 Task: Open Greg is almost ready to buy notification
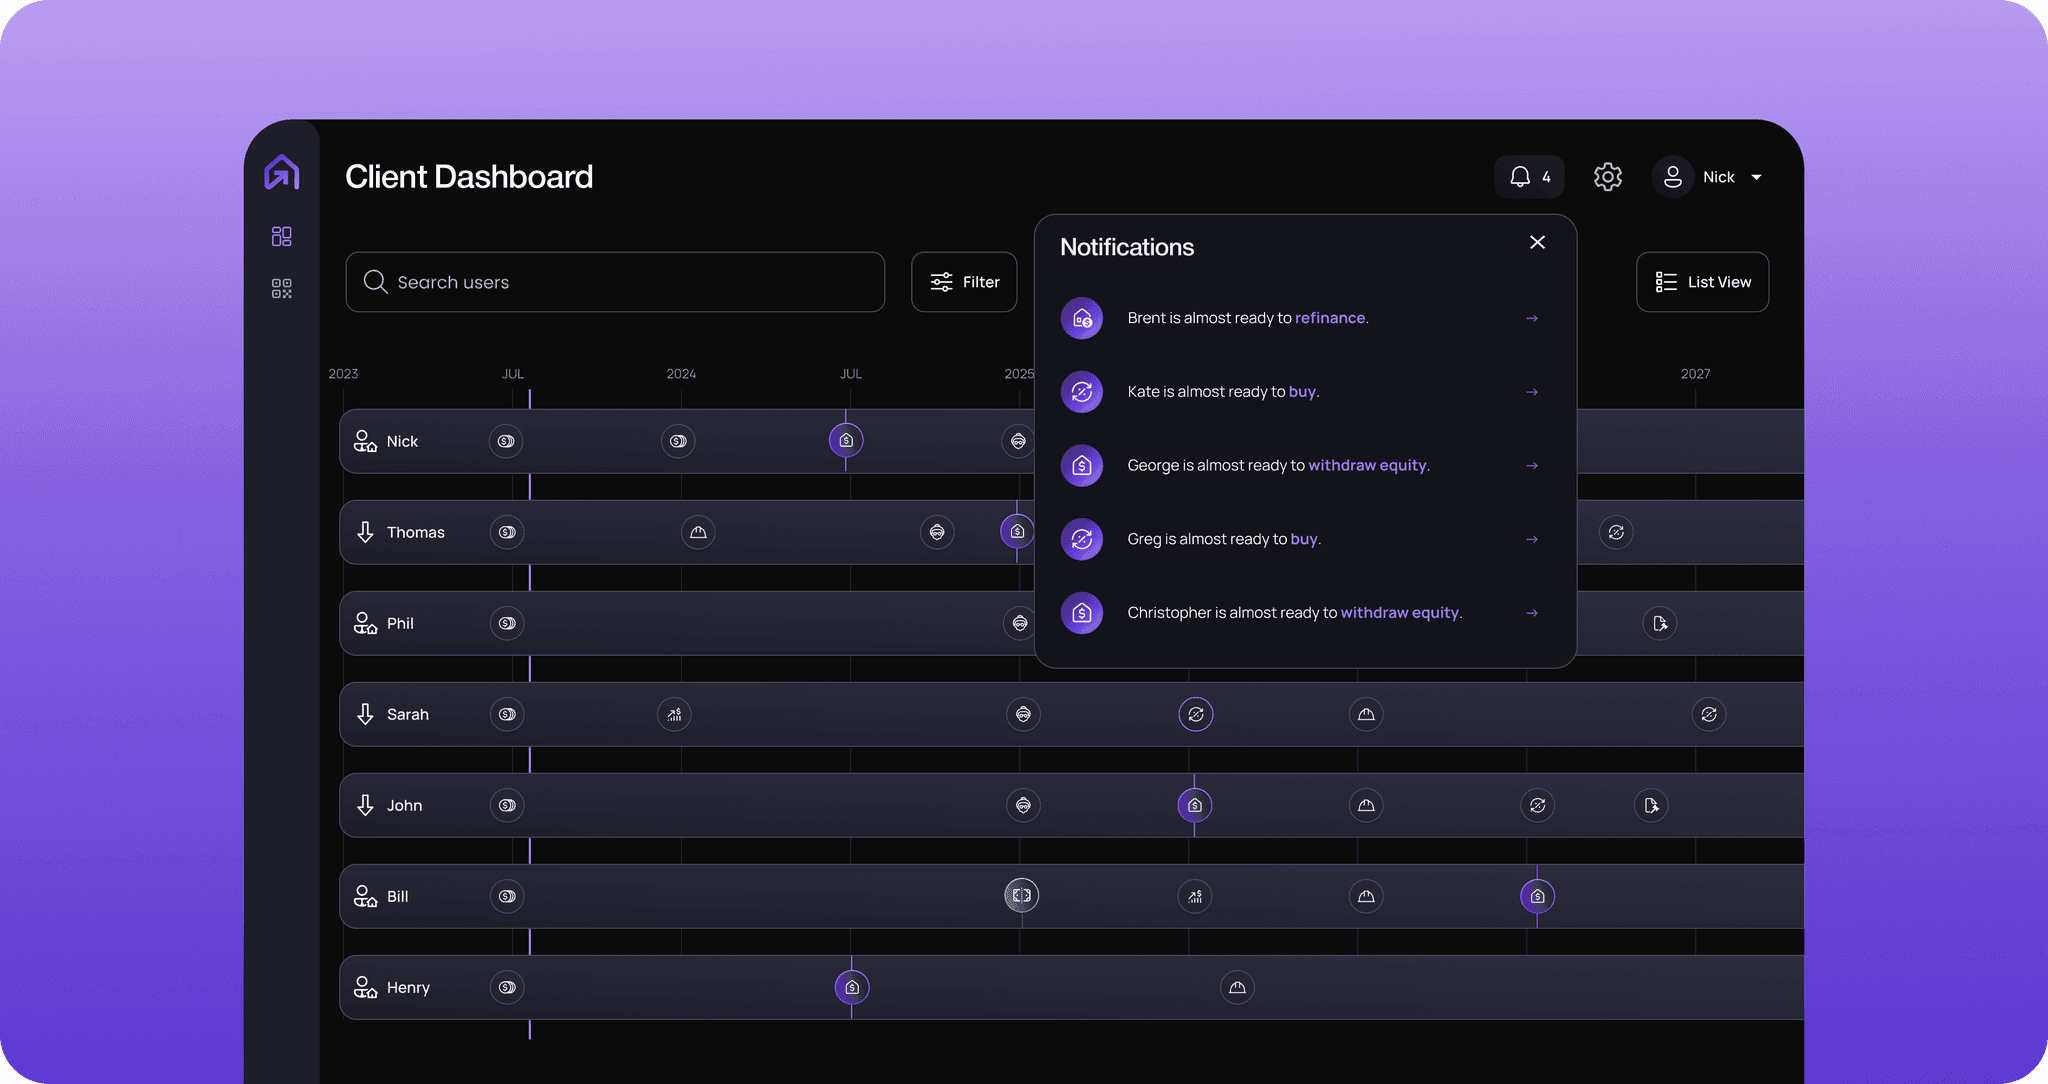coord(1224,539)
